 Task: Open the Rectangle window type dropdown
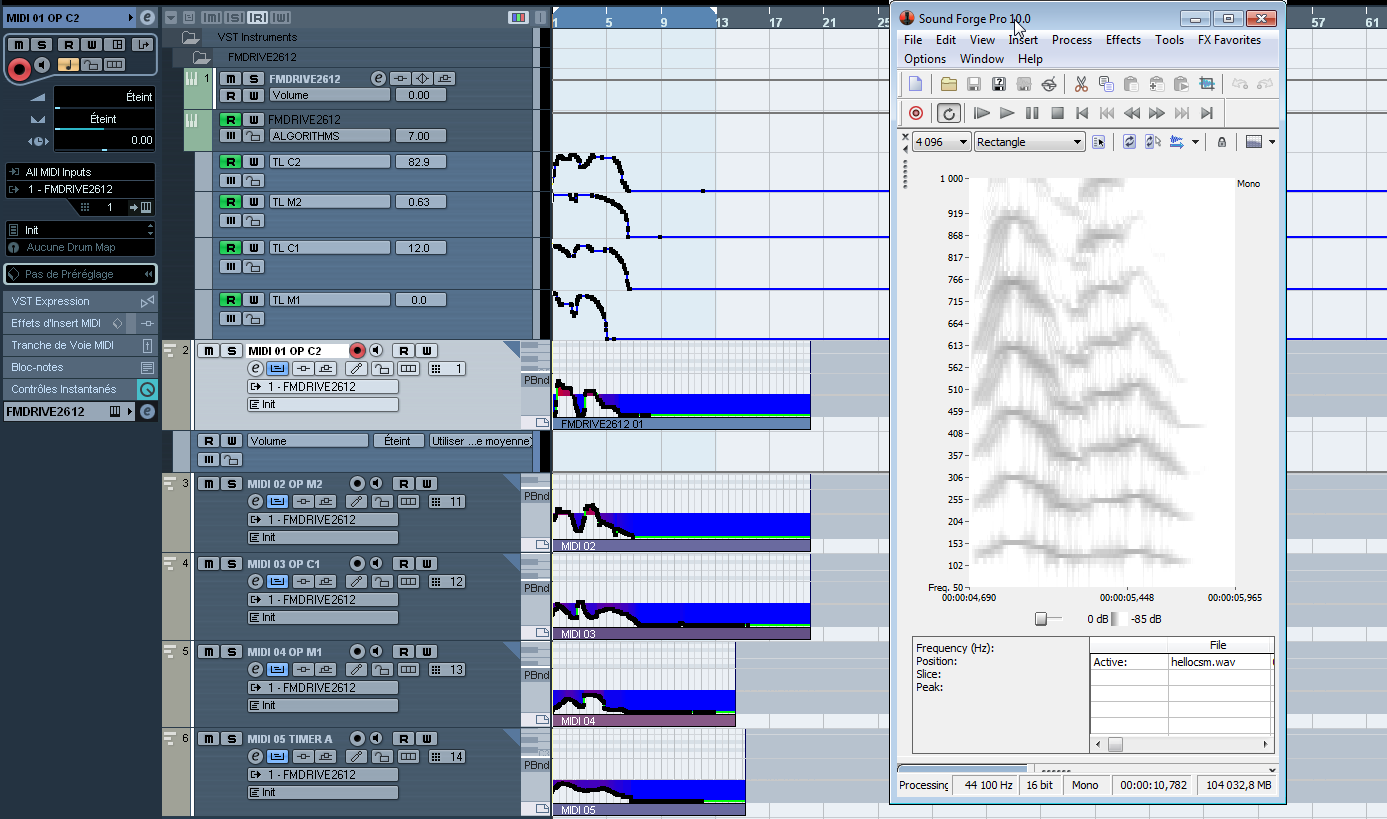(x=1077, y=142)
